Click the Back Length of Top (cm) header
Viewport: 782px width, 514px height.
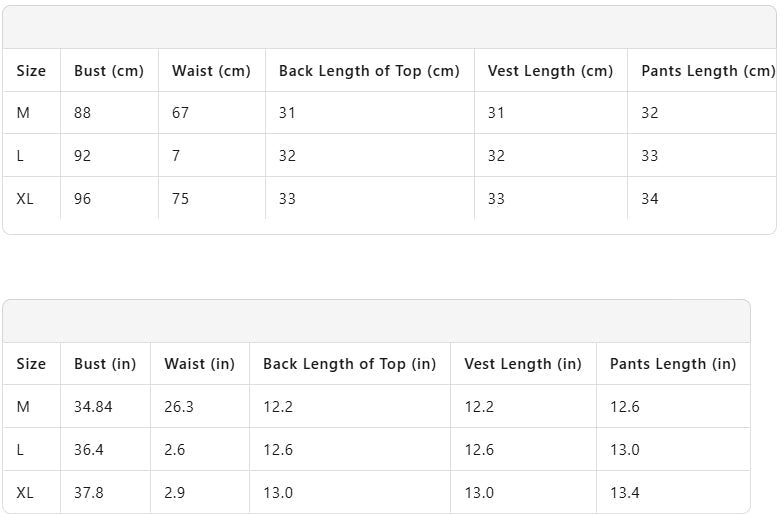(x=369, y=71)
